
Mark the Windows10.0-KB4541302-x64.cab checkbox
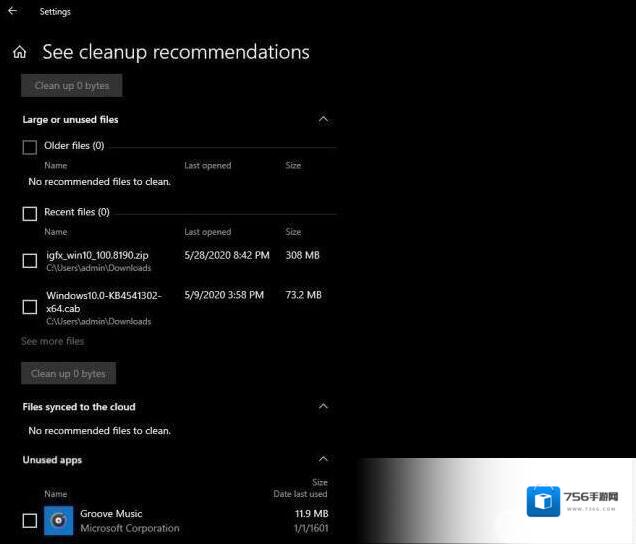[x=30, y=307]
